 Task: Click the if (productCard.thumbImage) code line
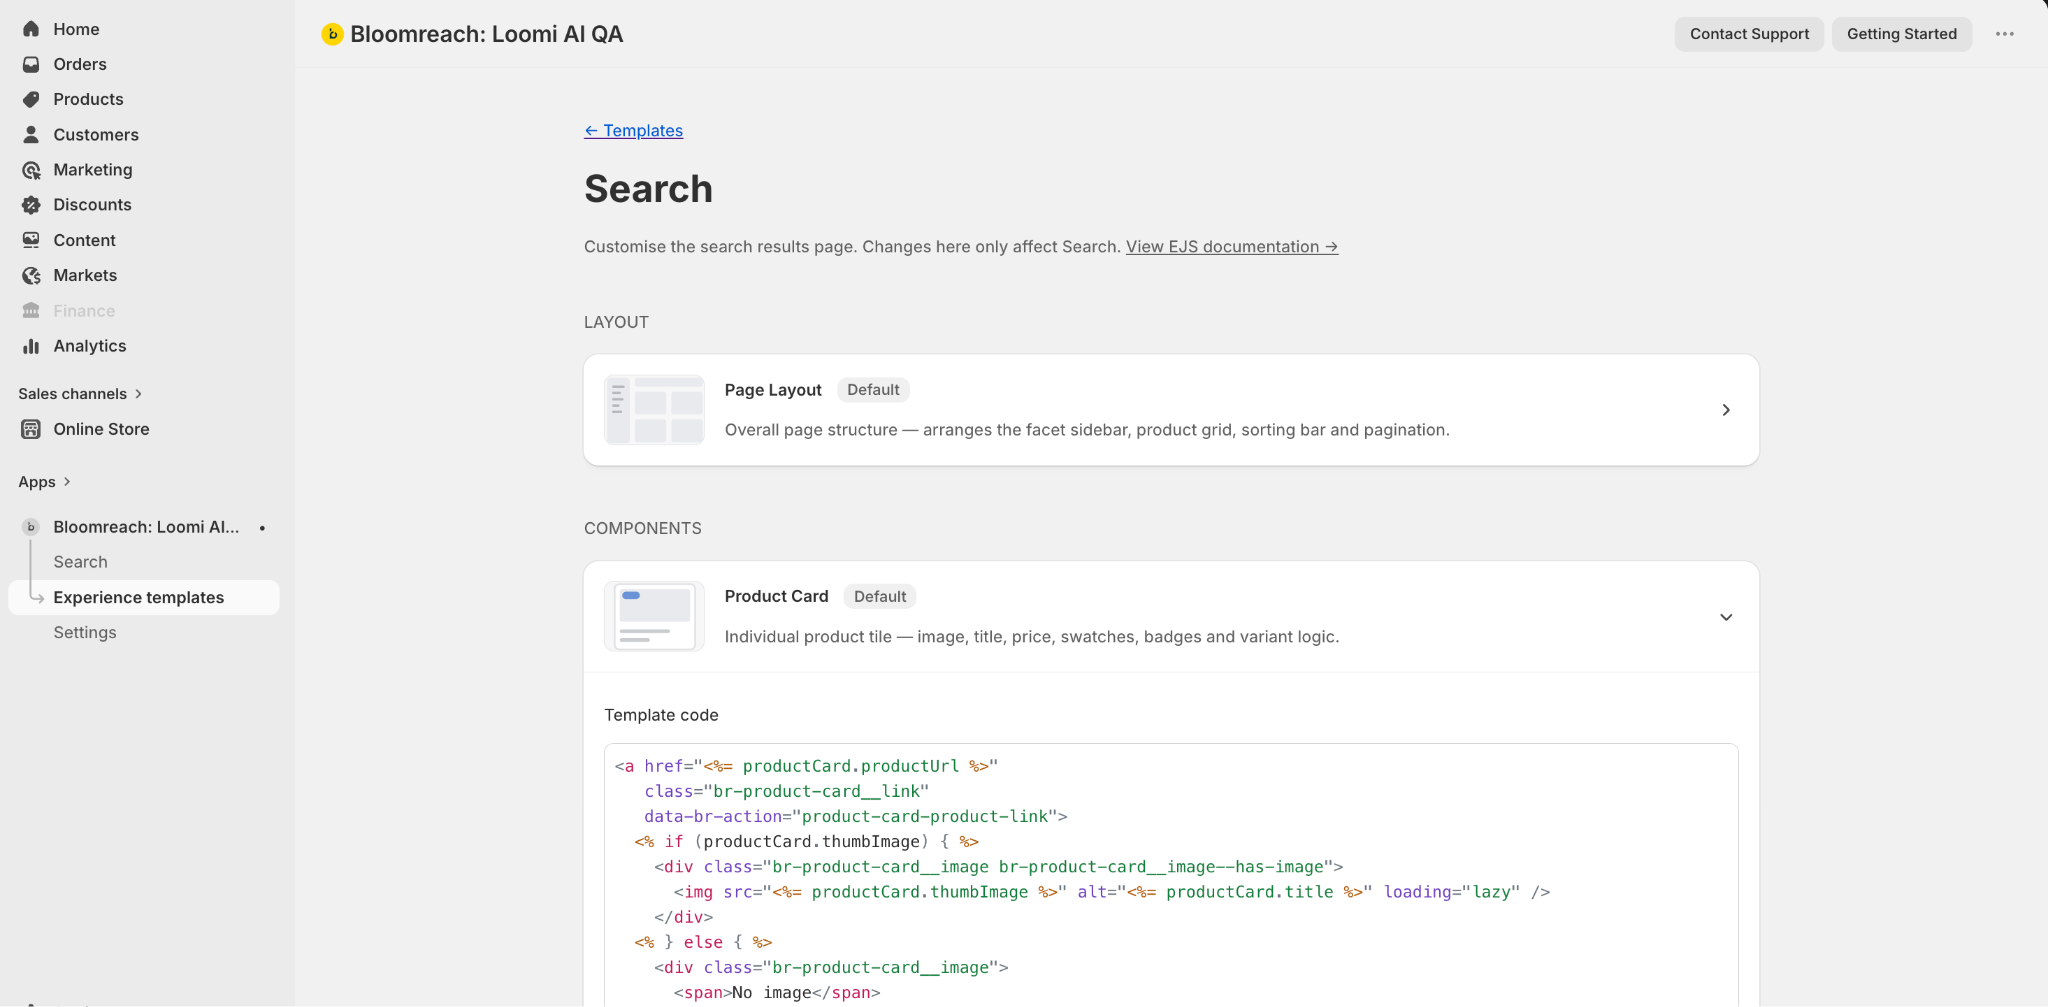coord(806,842)
